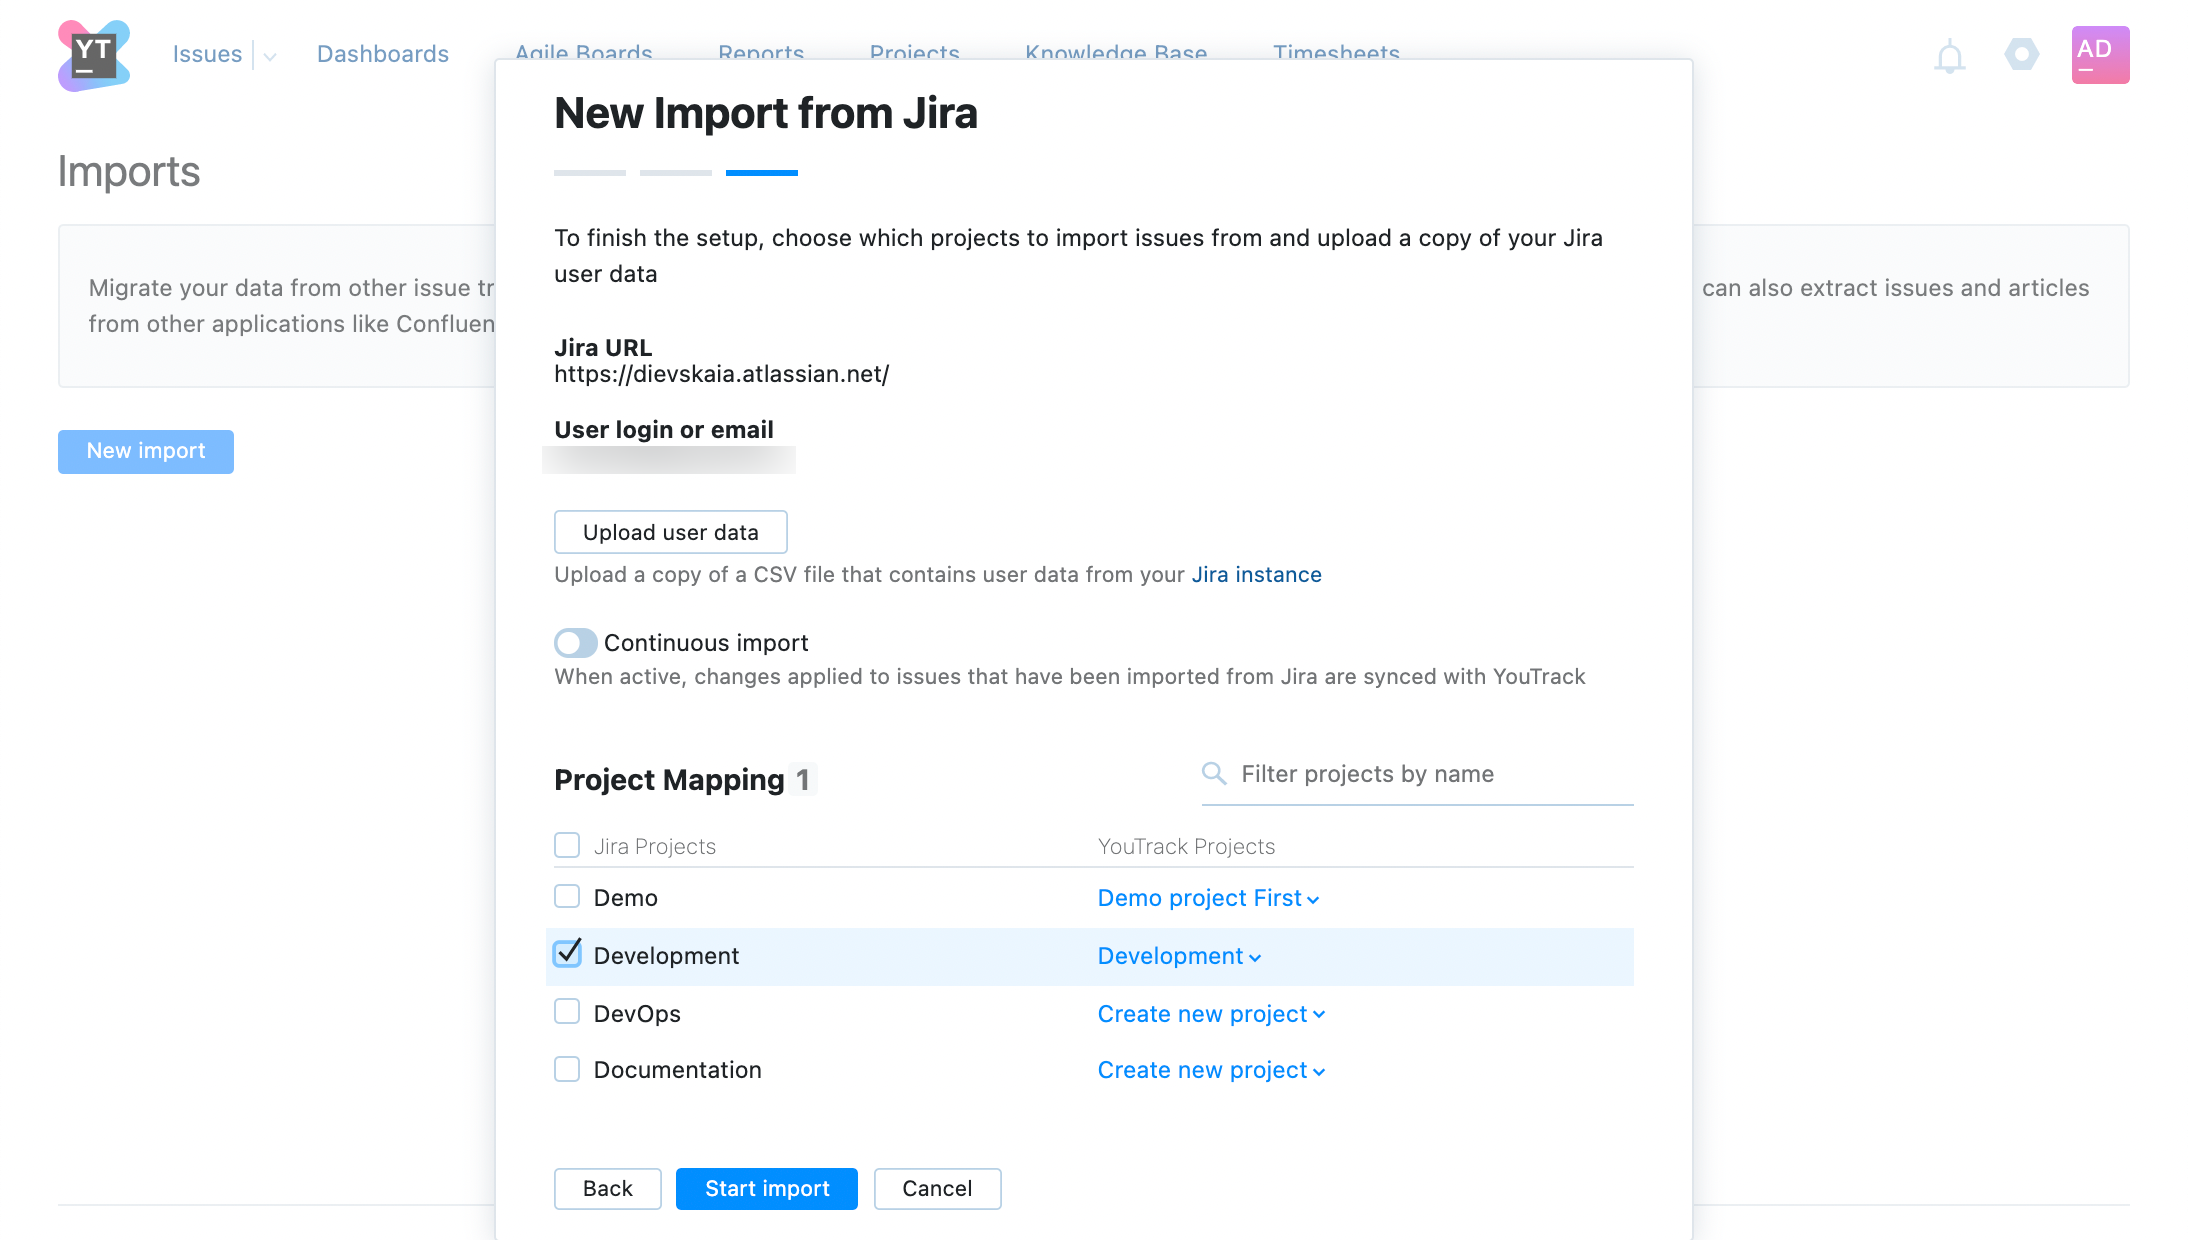Check the DevOps project checkbox
Image resolution: width=2188 pixels, height=1240 pixels.
(x=567, y=1012)
